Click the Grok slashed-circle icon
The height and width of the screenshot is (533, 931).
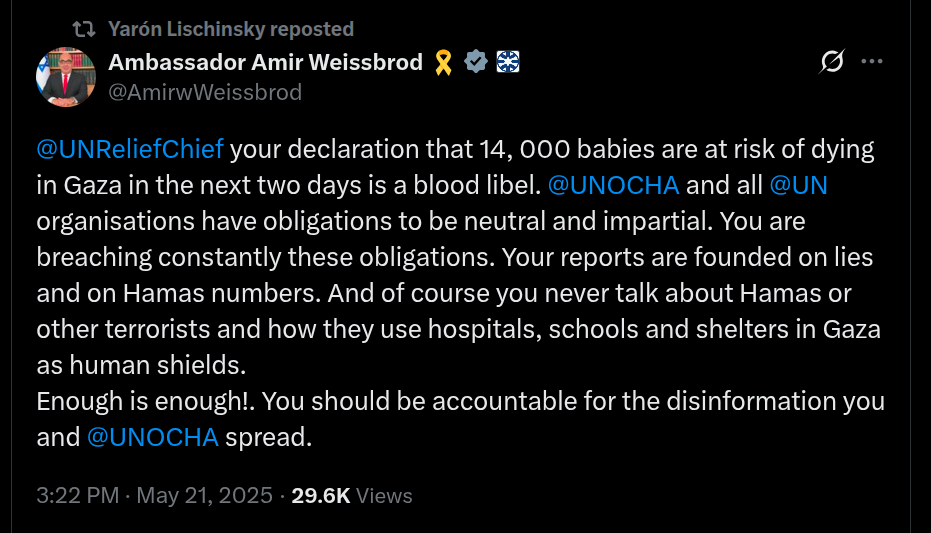[x=831, y=62]
